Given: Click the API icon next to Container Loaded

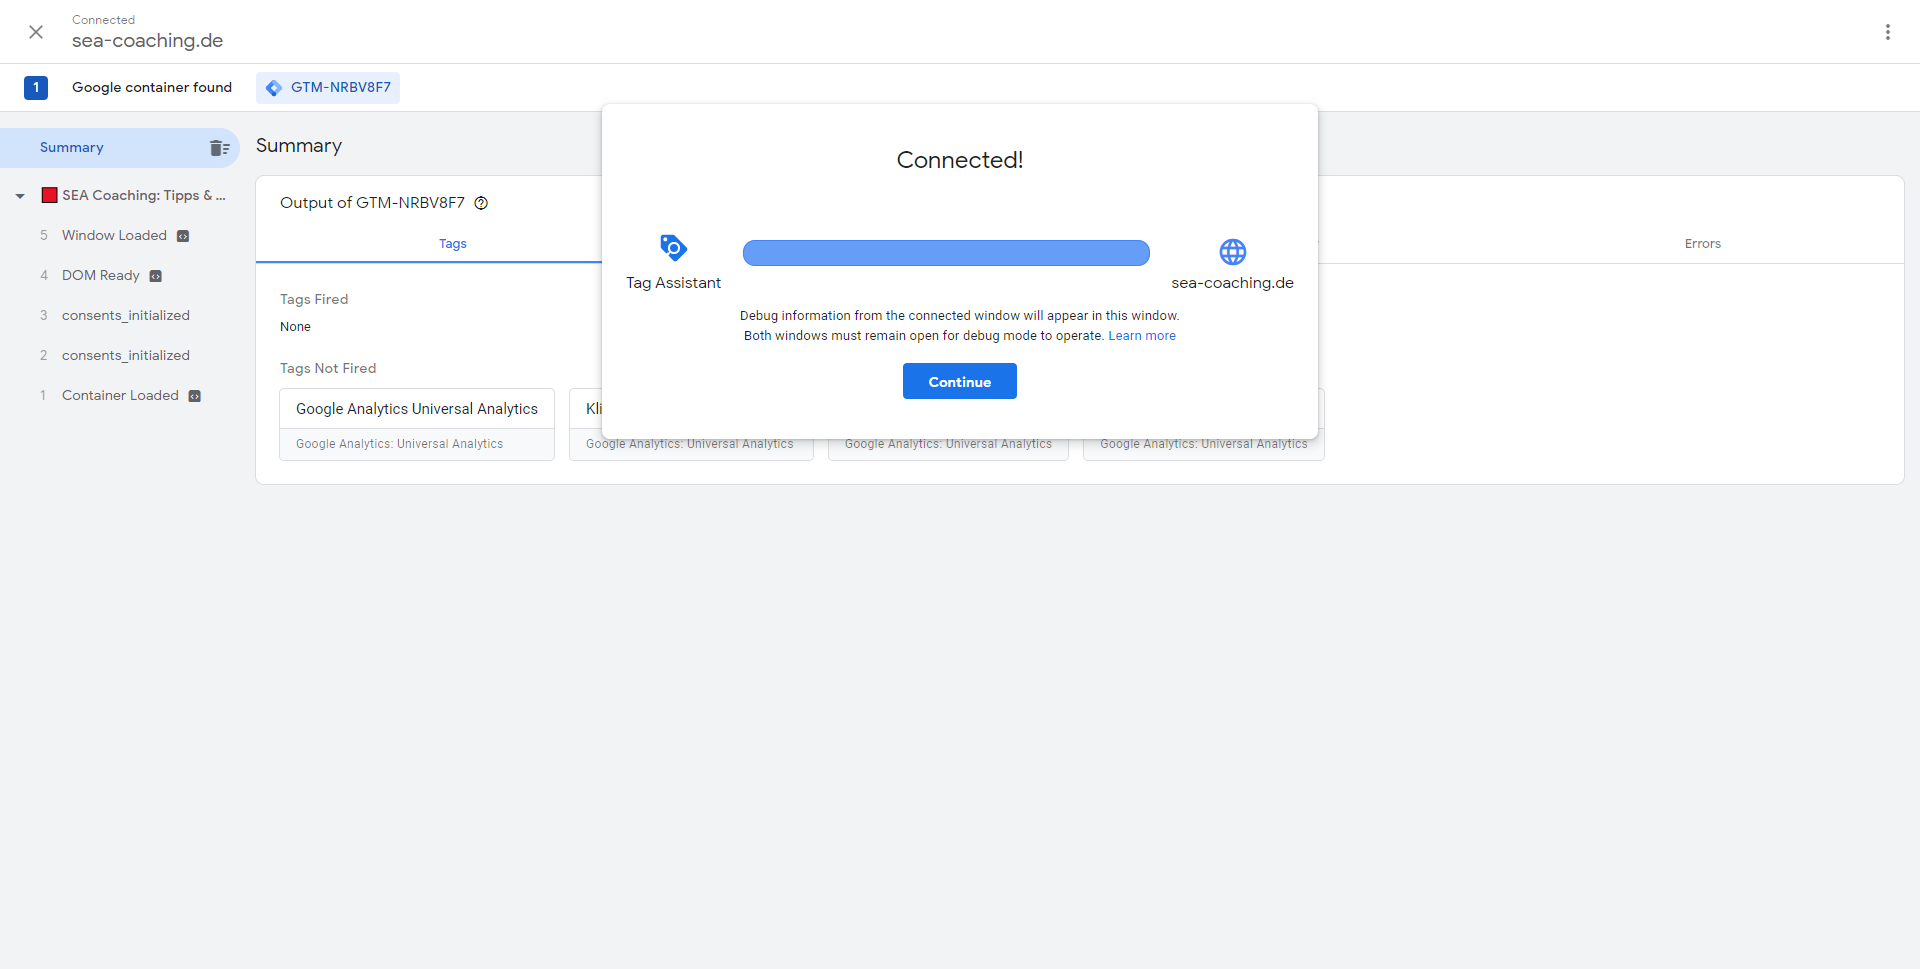Looking at the screenshot, I should click(x=195, y=396).
